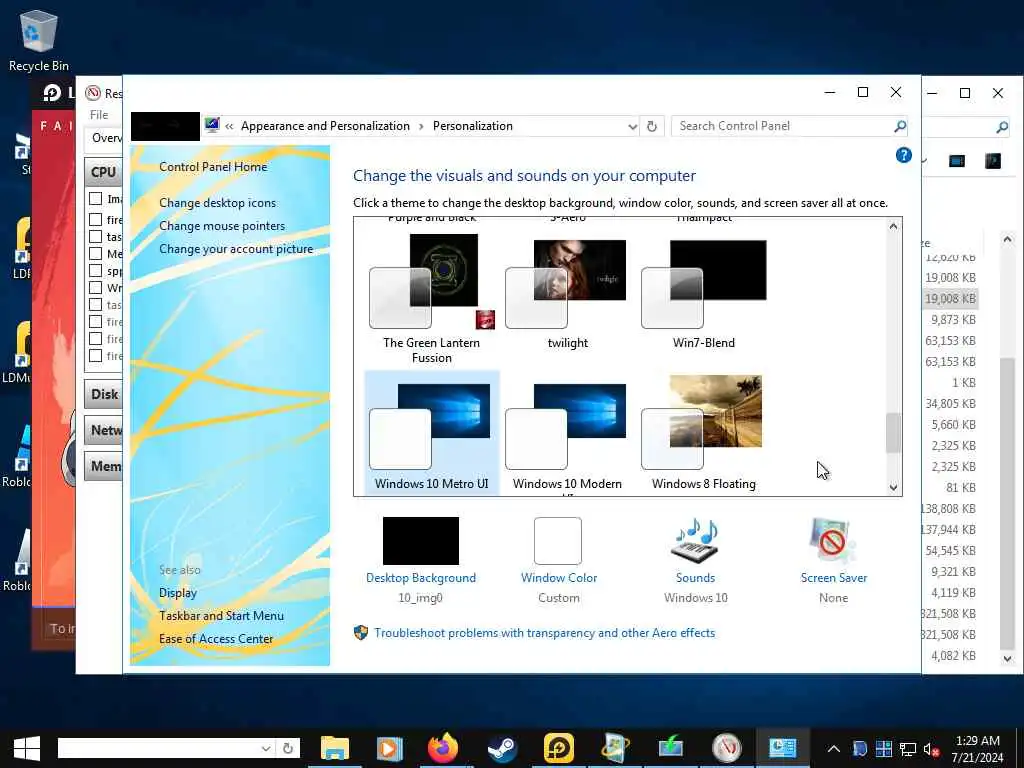The image size is (1024, 768).
Task: Click the Windows flag orbit taskbar icon
Action: [x=615, y=748]
